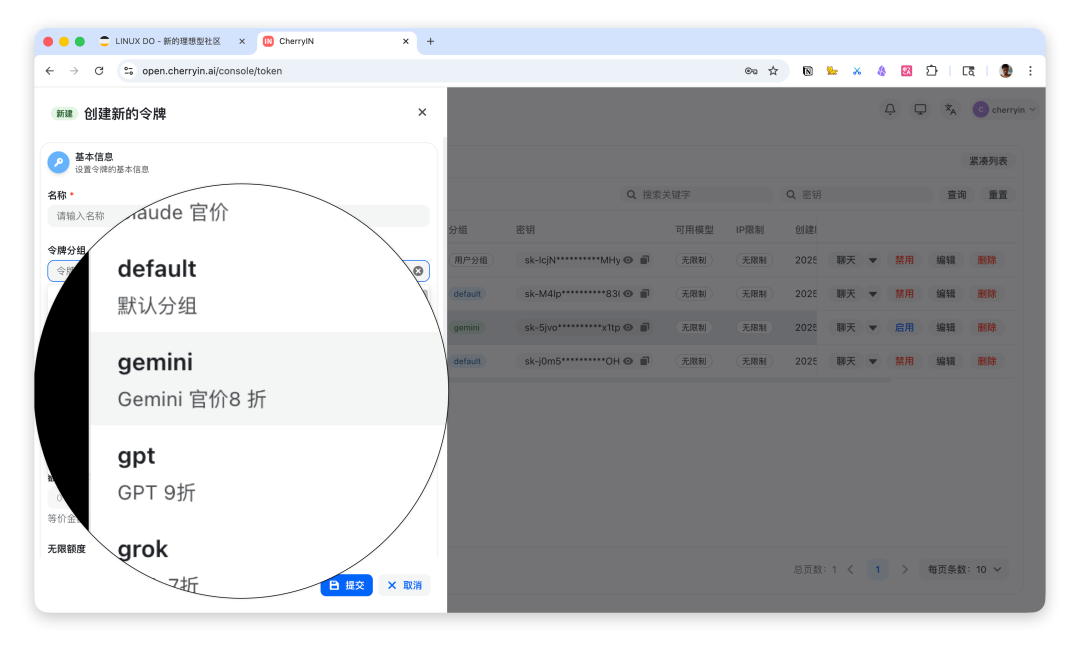Bookmark this page with the star
The height and width of the screenshot is (654, 1080).
pyautogui.click(x=773, y=71)
